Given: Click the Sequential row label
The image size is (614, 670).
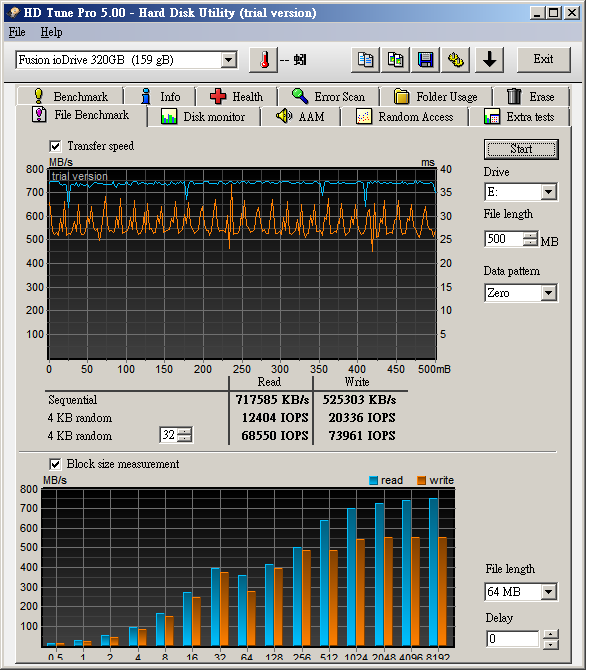Looking at the screenshot, I should [x=73, y=400].
